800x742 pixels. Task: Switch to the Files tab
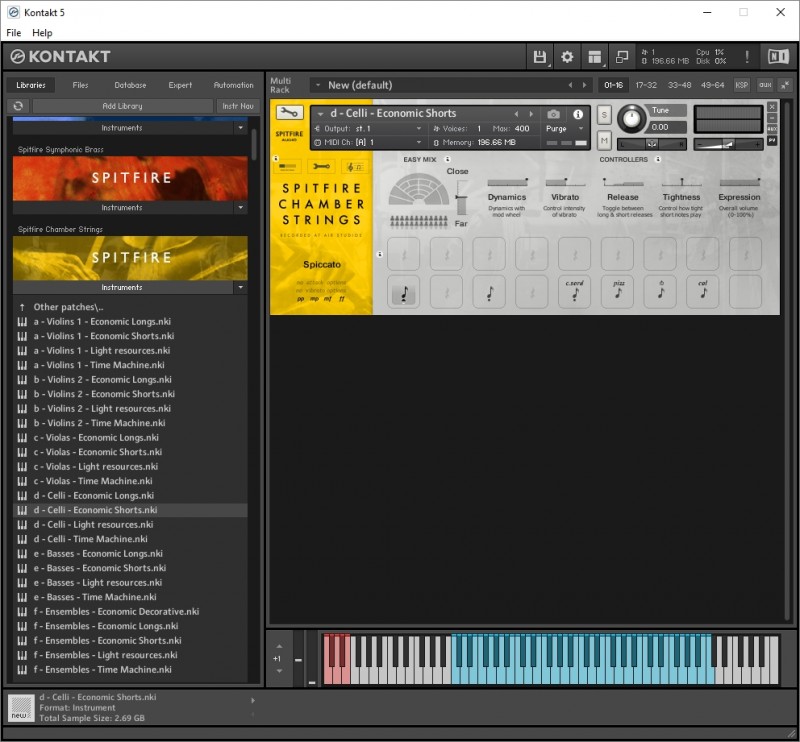click(x=80, y=85)
